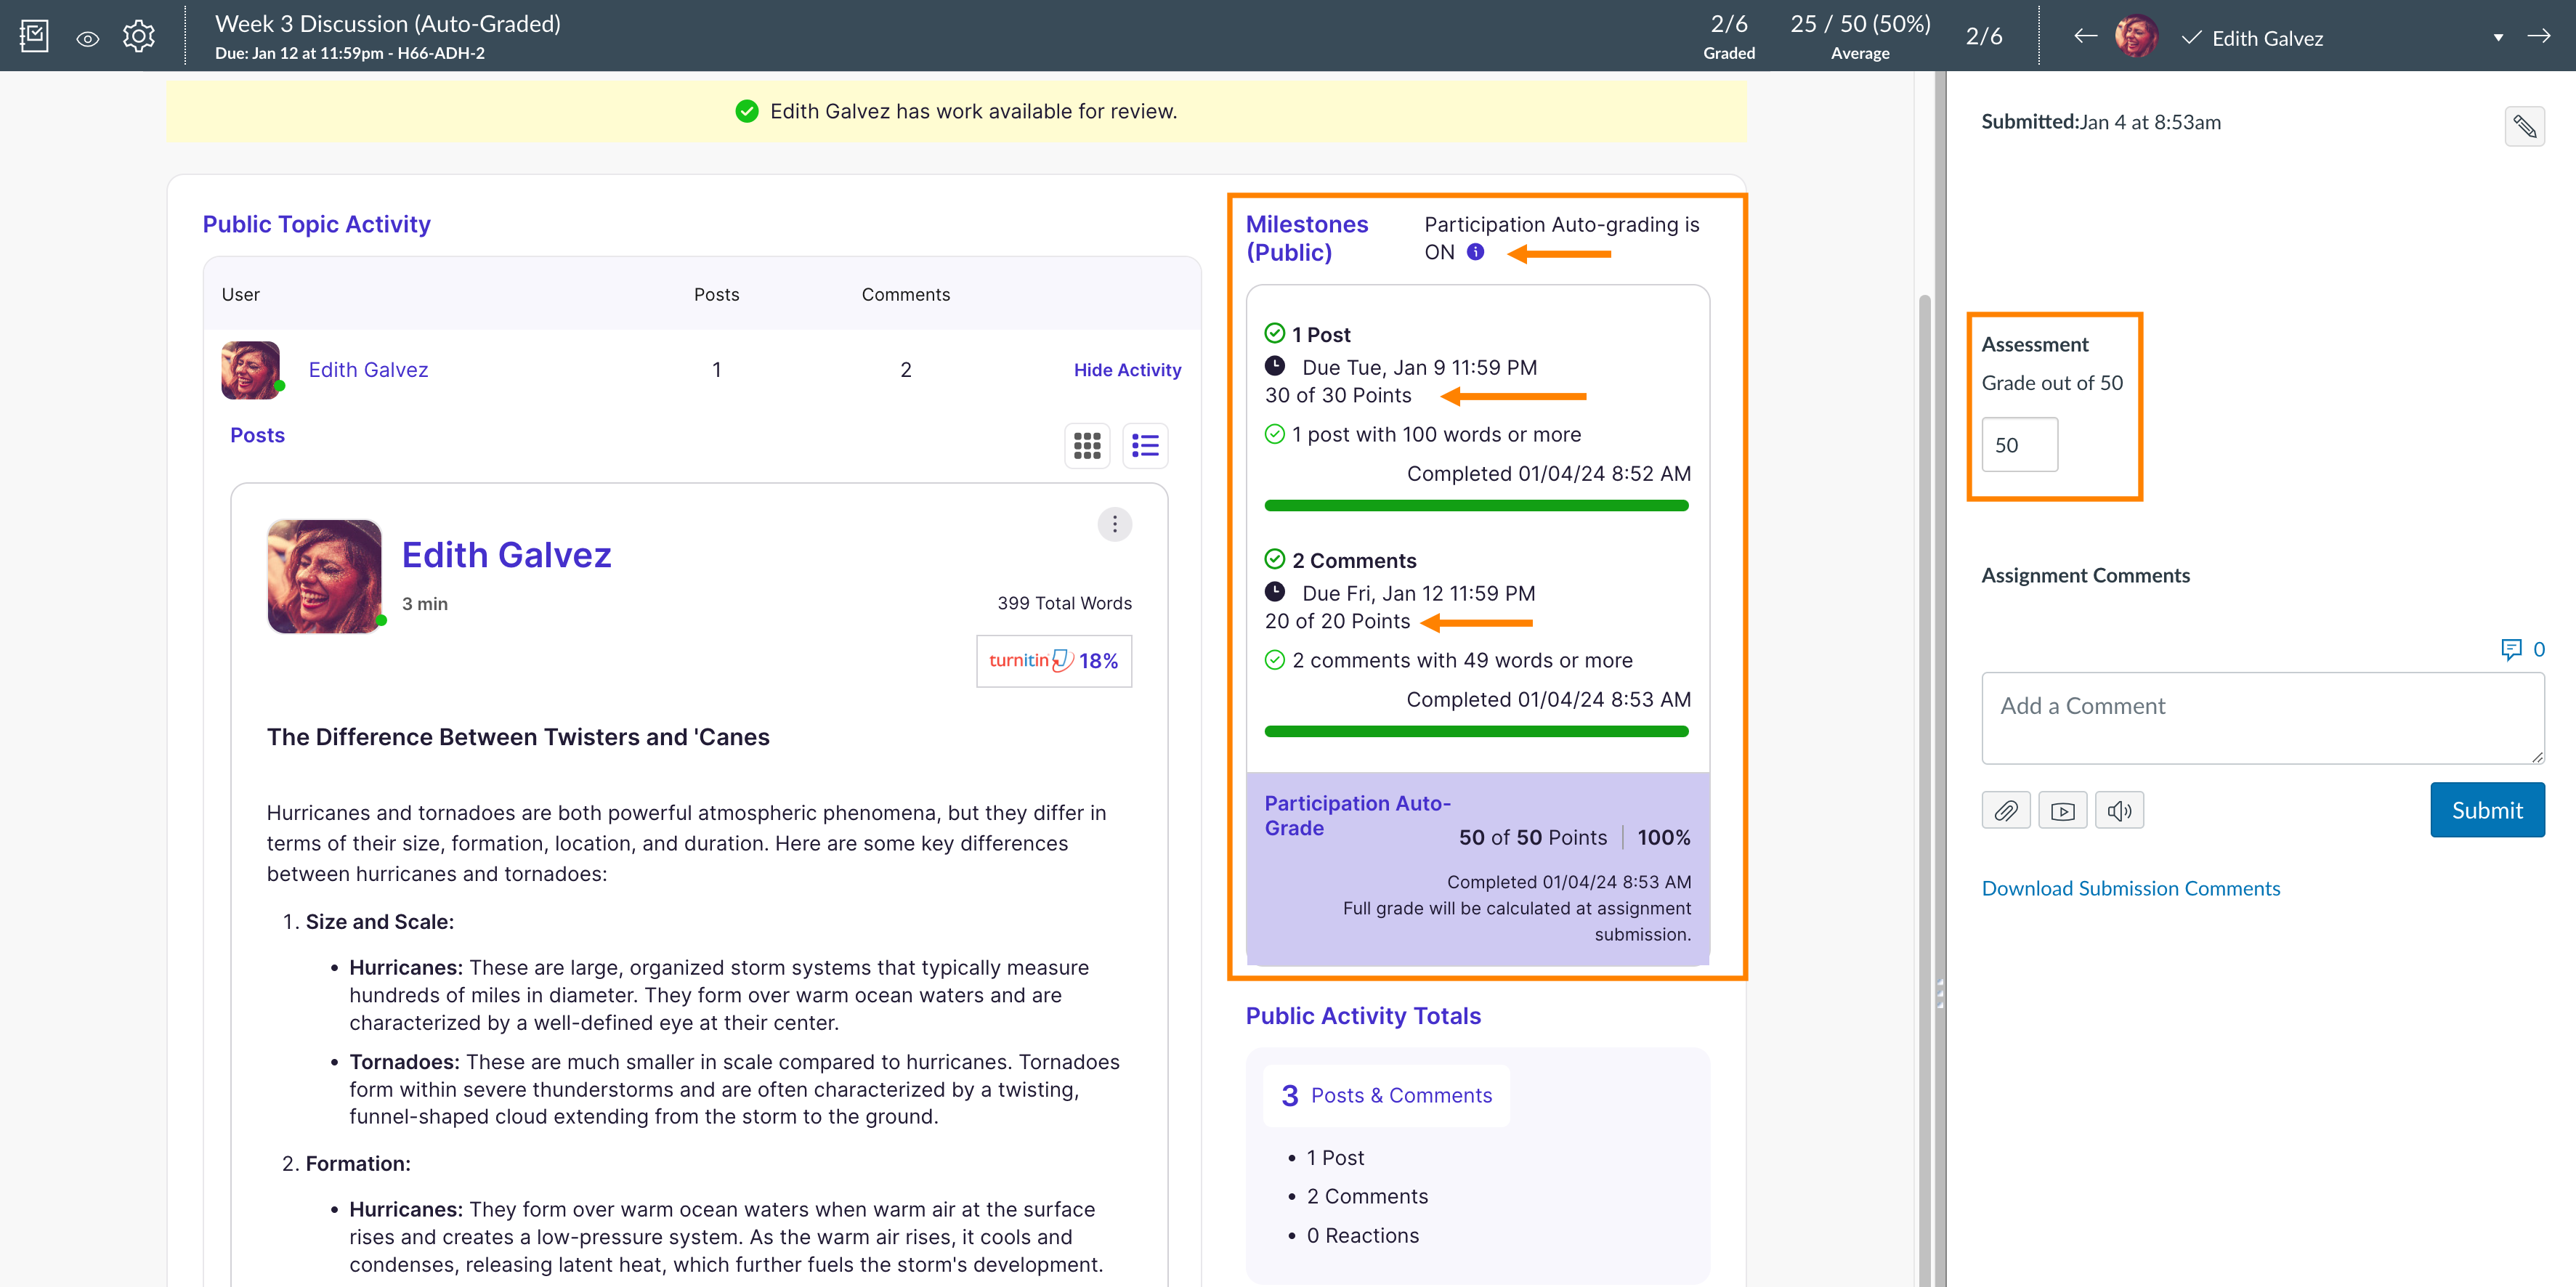Edit the grade value of 50

click(x=2019, y=444)
